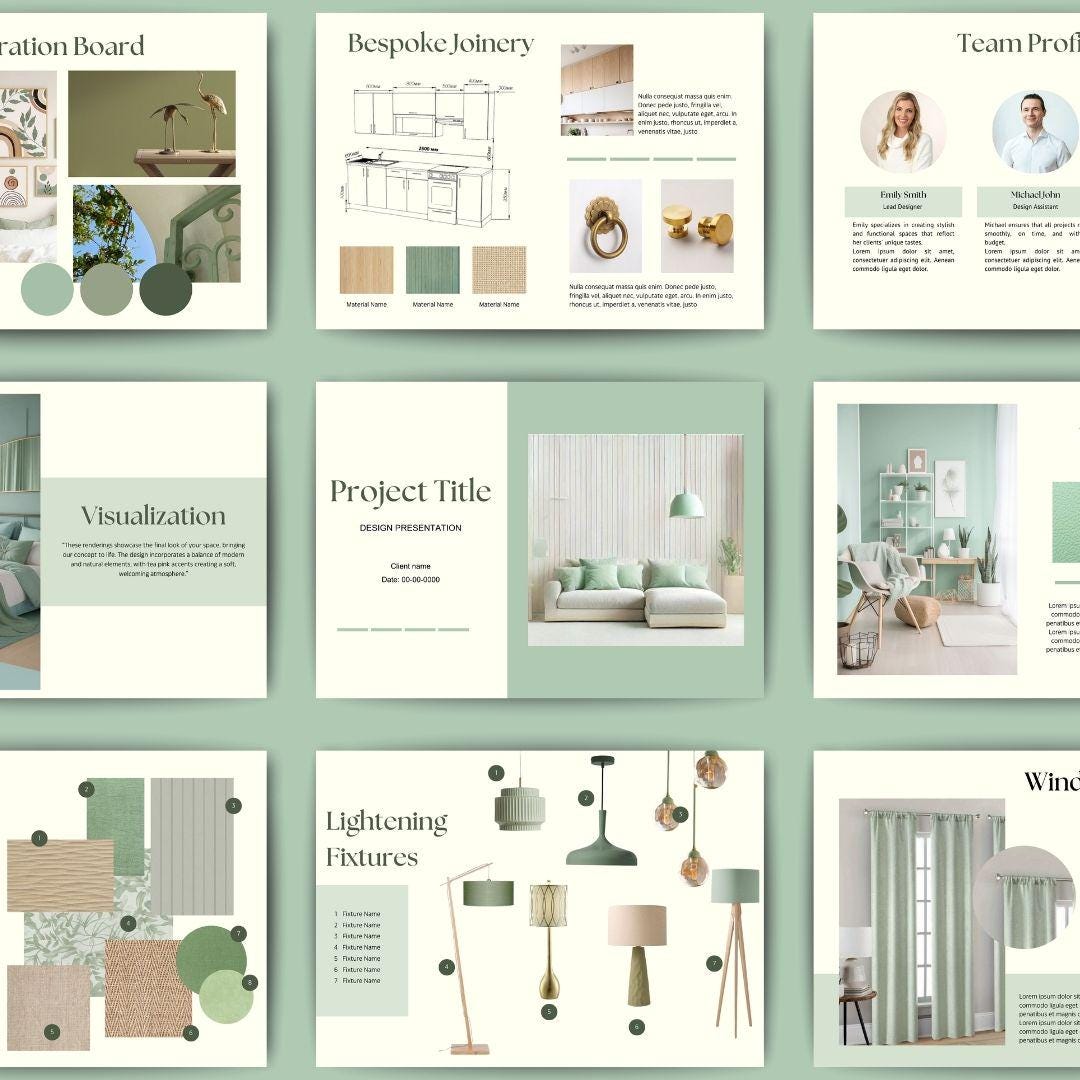
Task: Click the Emily Smith Lead Designer name label
Action: [905, 197]
